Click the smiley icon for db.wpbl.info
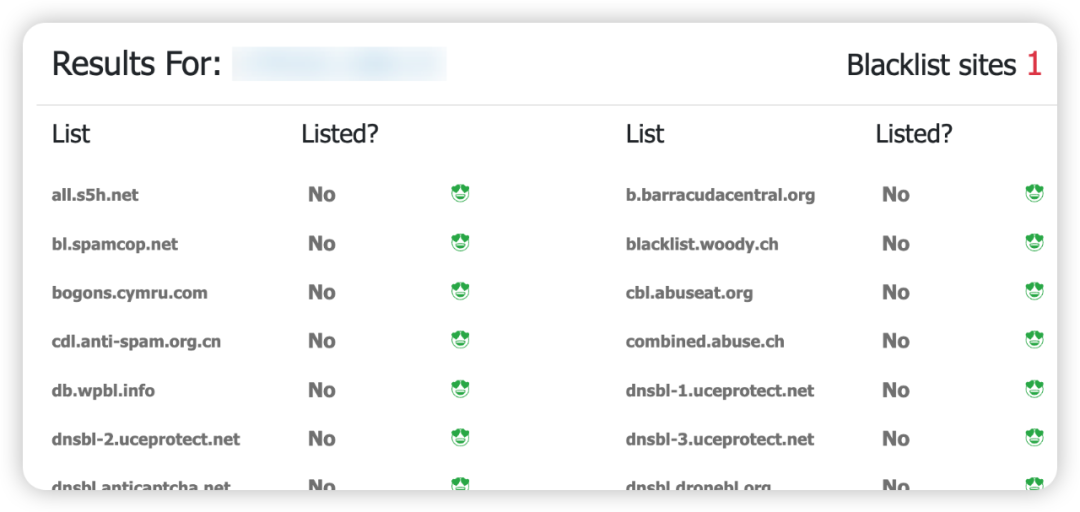This screenshot has height=512, width=1080. 460,389
